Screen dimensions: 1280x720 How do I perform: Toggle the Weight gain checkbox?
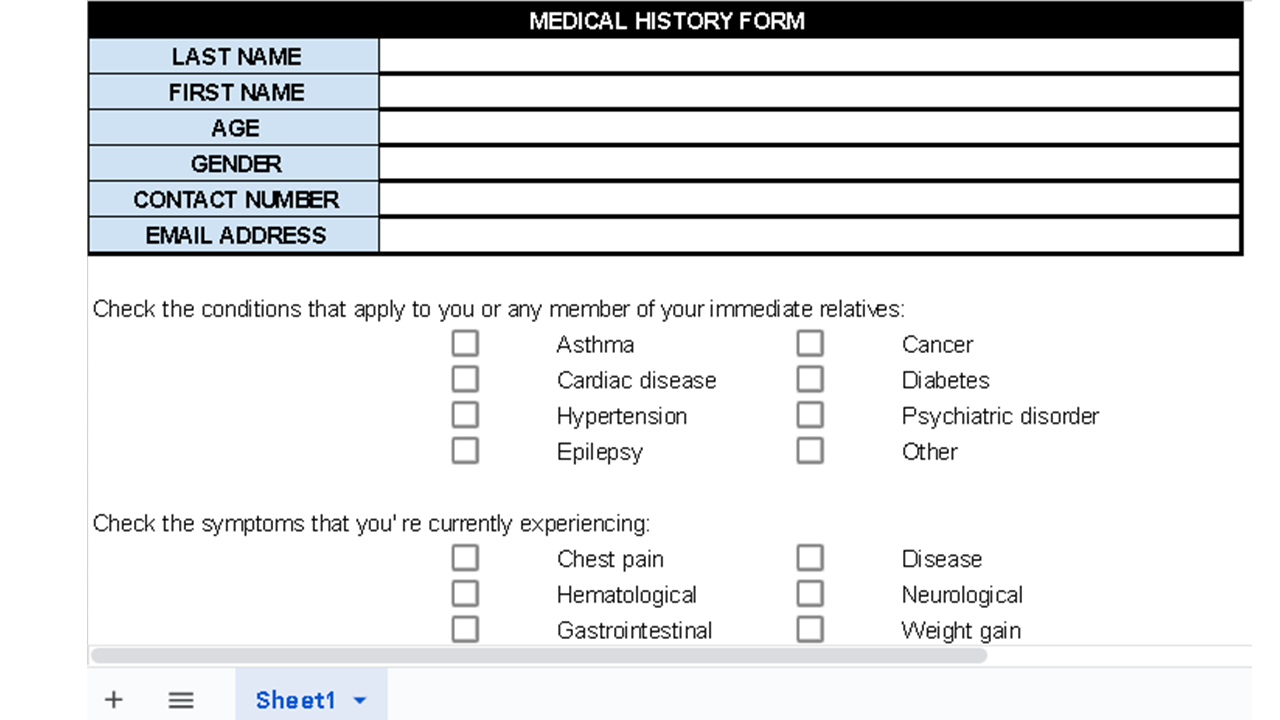[810, 630]
